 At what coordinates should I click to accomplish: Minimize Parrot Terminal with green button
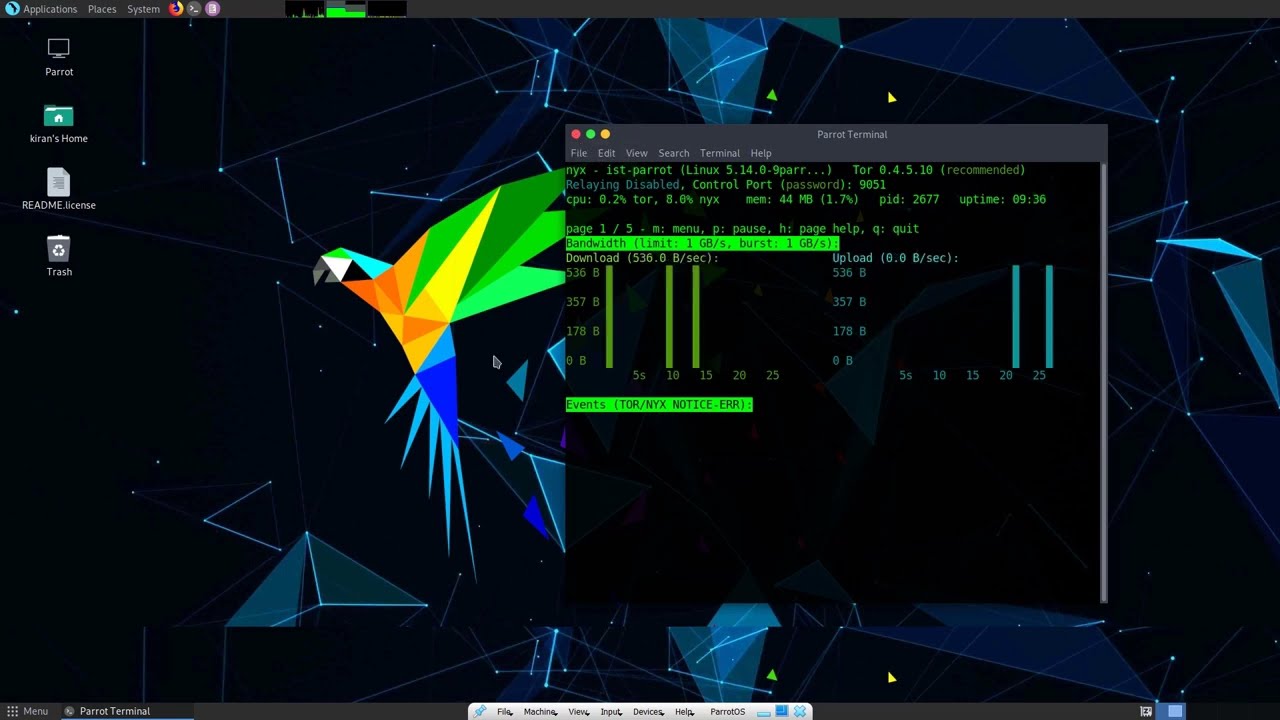tap(590, 134)
